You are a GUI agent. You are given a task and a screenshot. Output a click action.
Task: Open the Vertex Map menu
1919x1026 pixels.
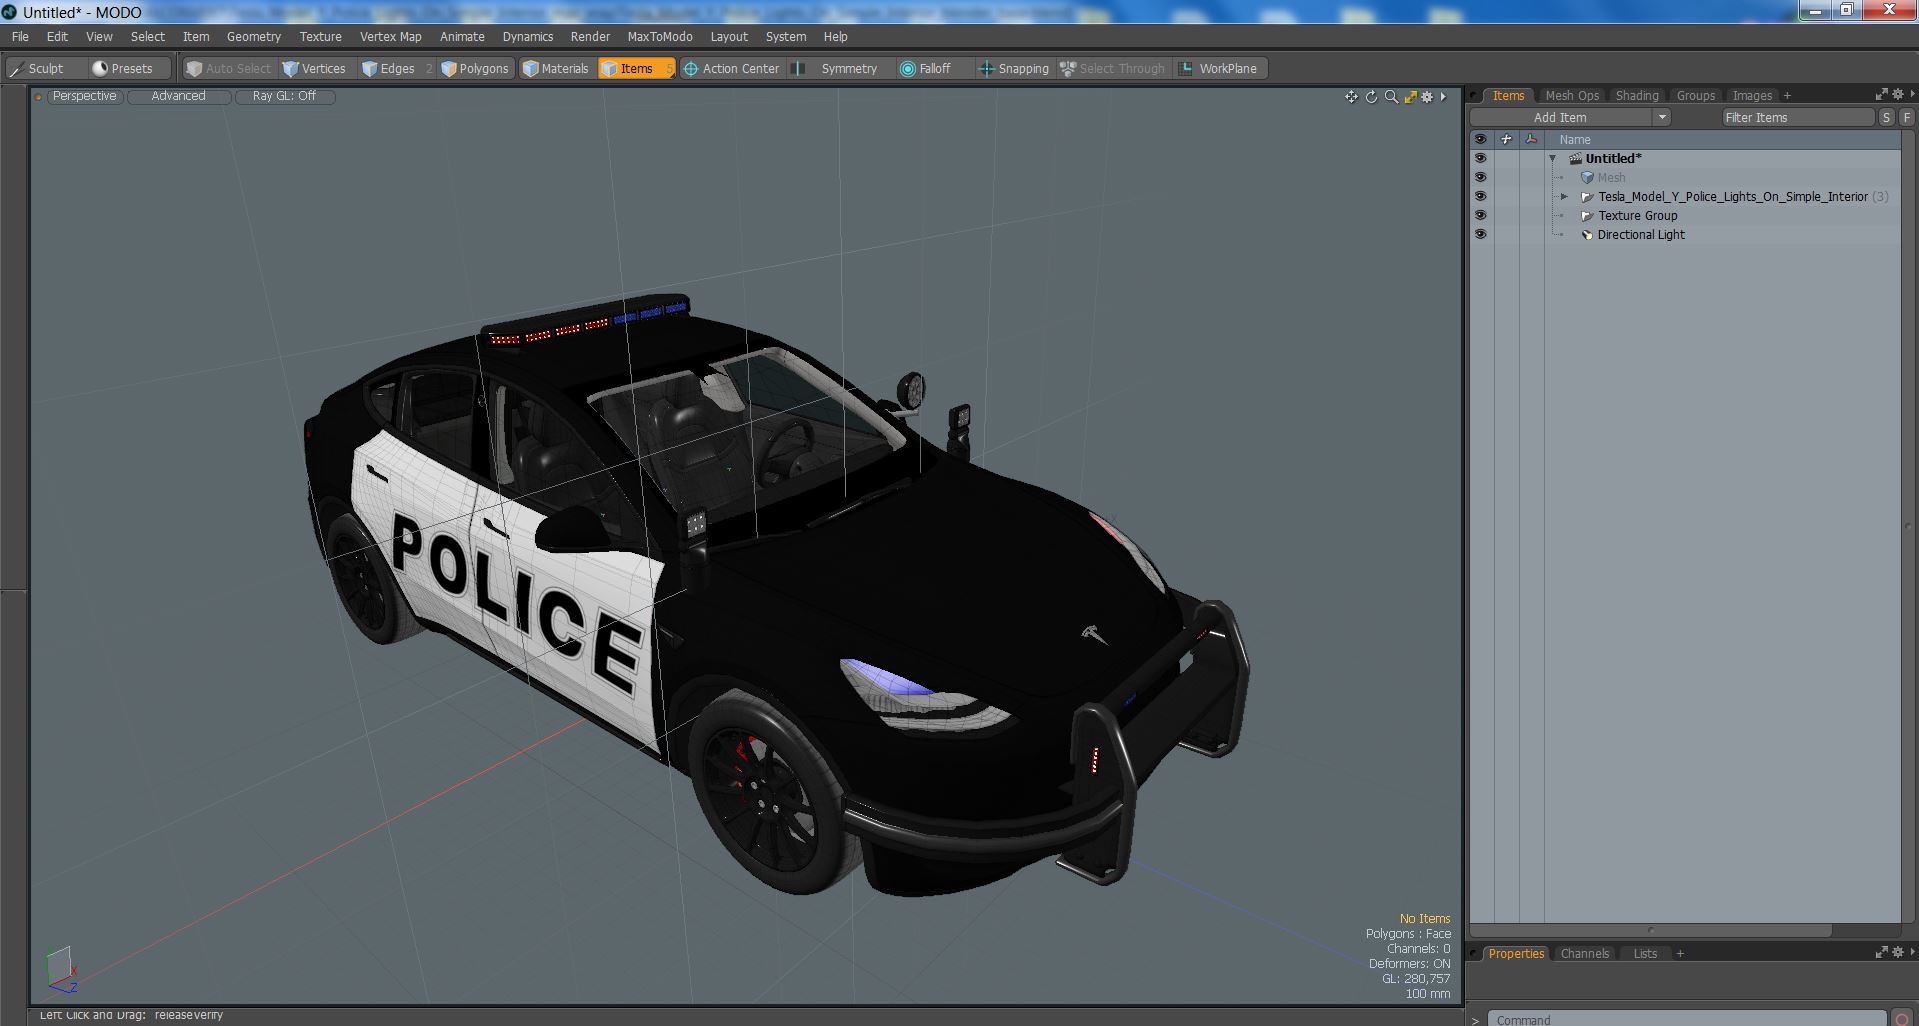[390, 36]
